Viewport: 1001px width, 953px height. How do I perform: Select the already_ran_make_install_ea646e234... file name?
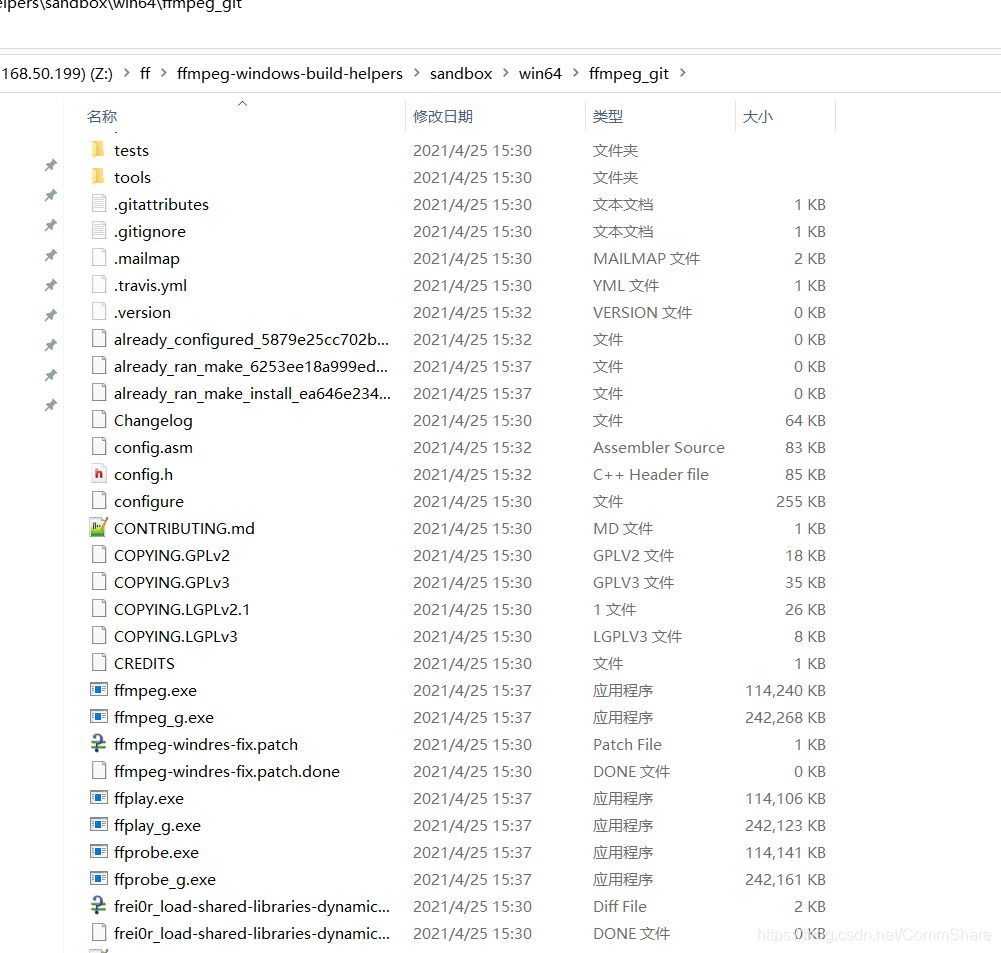[x=252, y=393]
